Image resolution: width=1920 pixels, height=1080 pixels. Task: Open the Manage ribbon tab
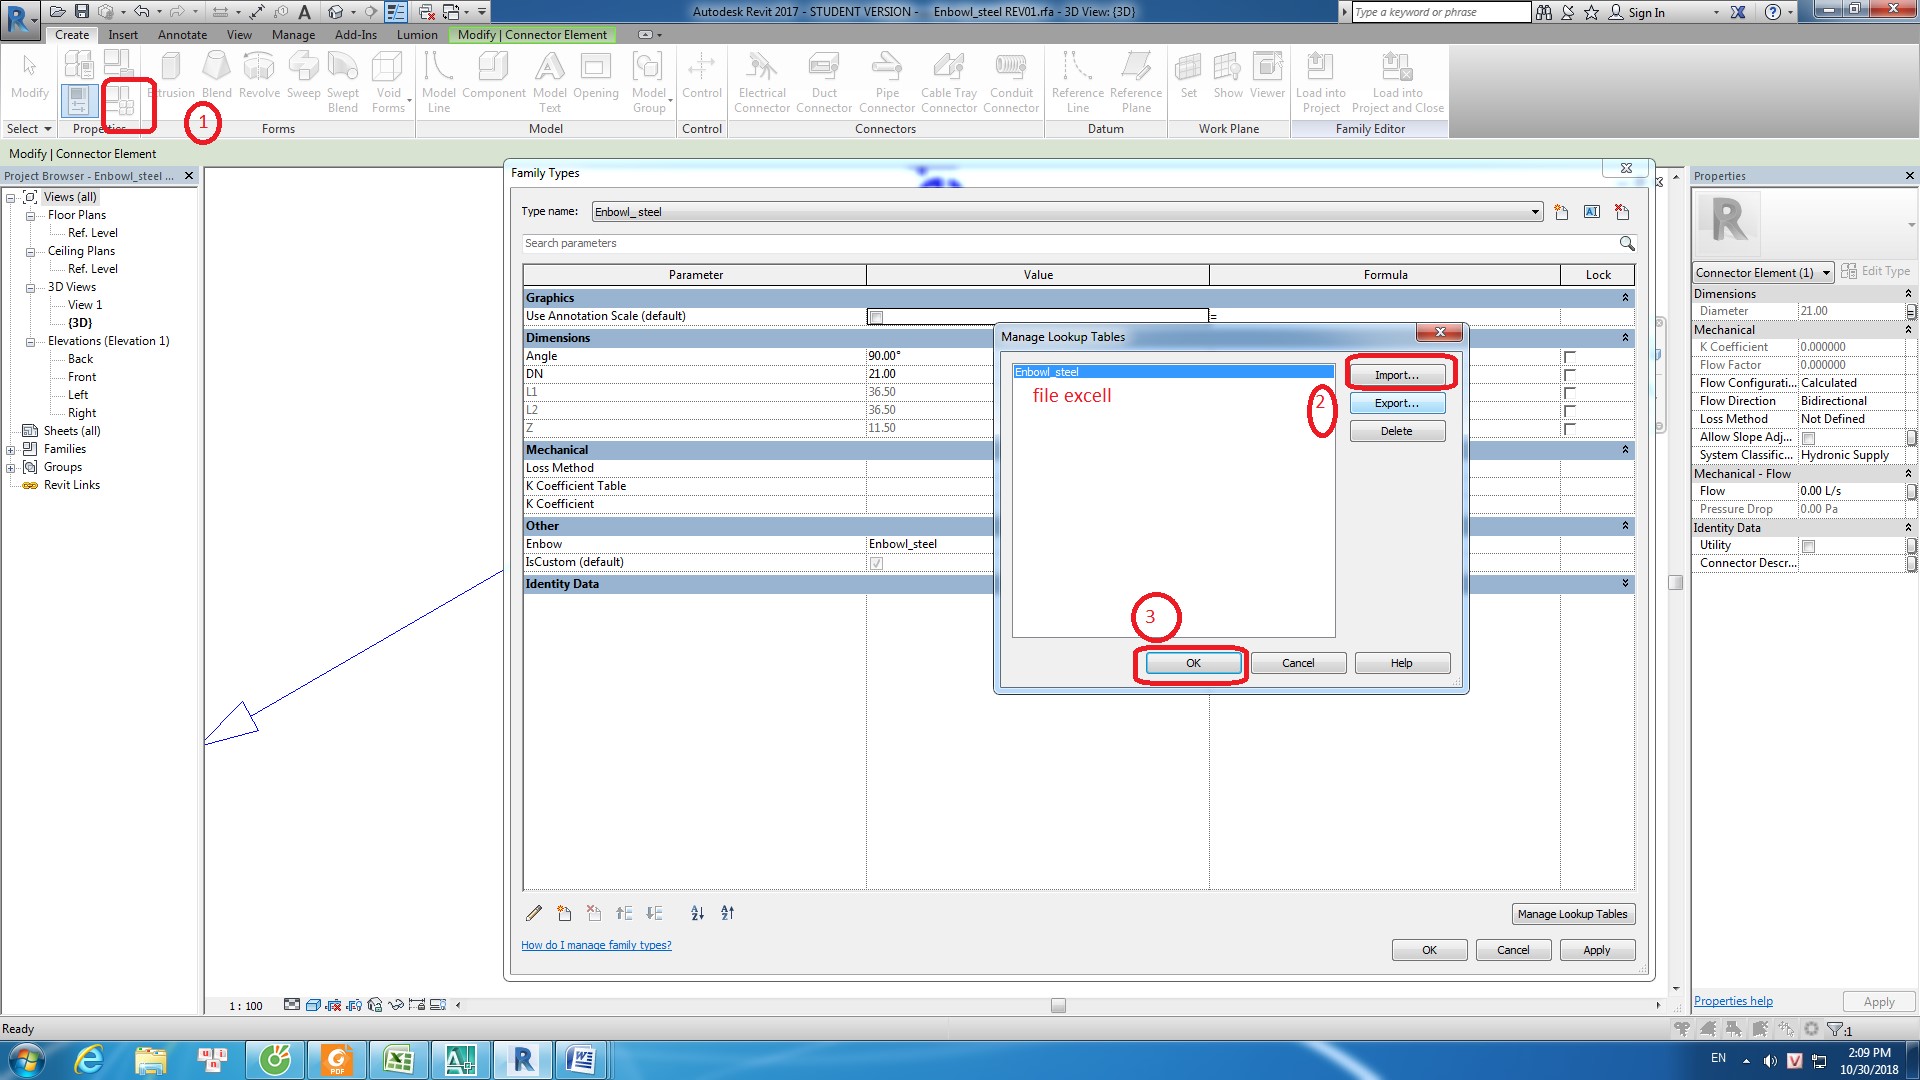(x=292, y=34)
